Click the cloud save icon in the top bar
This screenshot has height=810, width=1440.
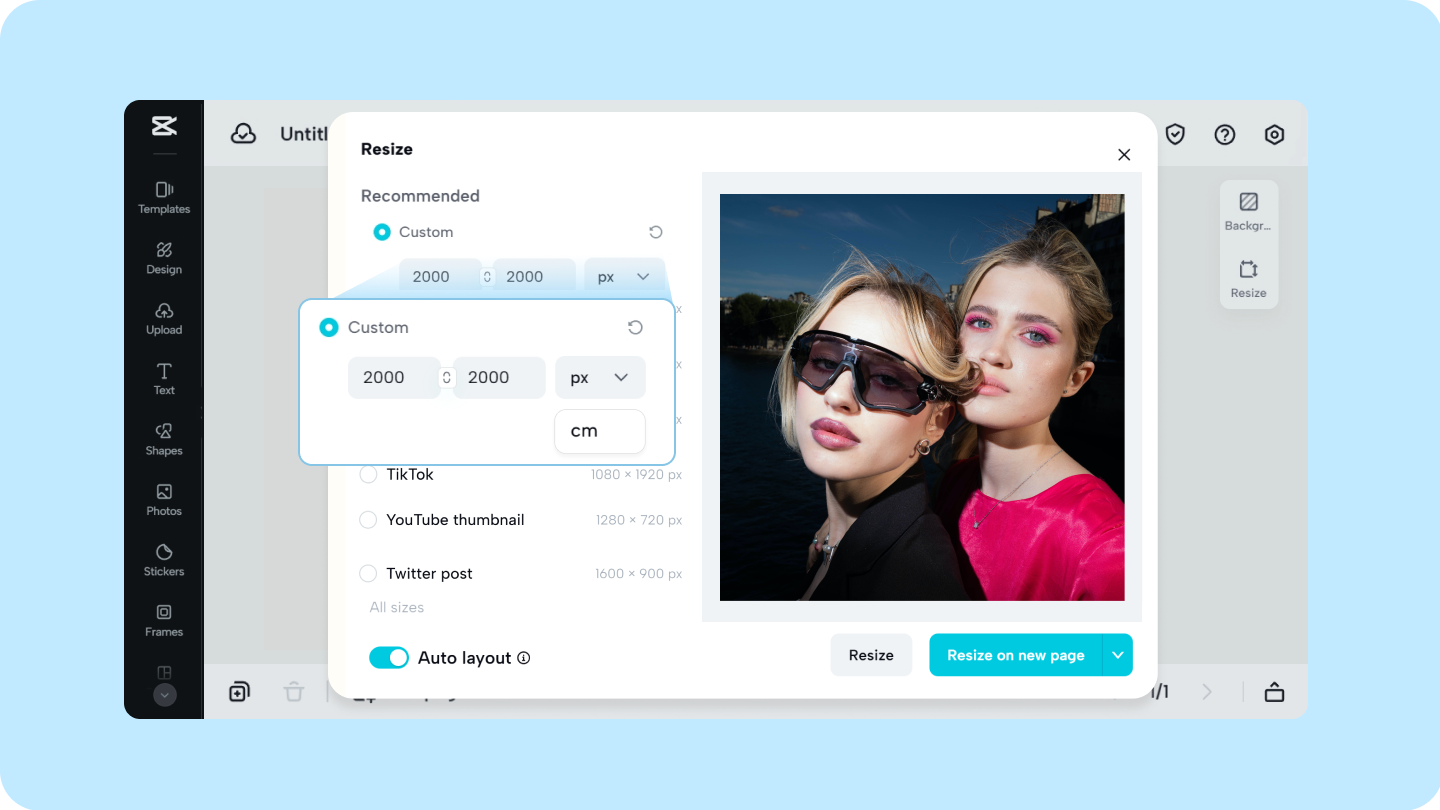click(x=244, y=134)
